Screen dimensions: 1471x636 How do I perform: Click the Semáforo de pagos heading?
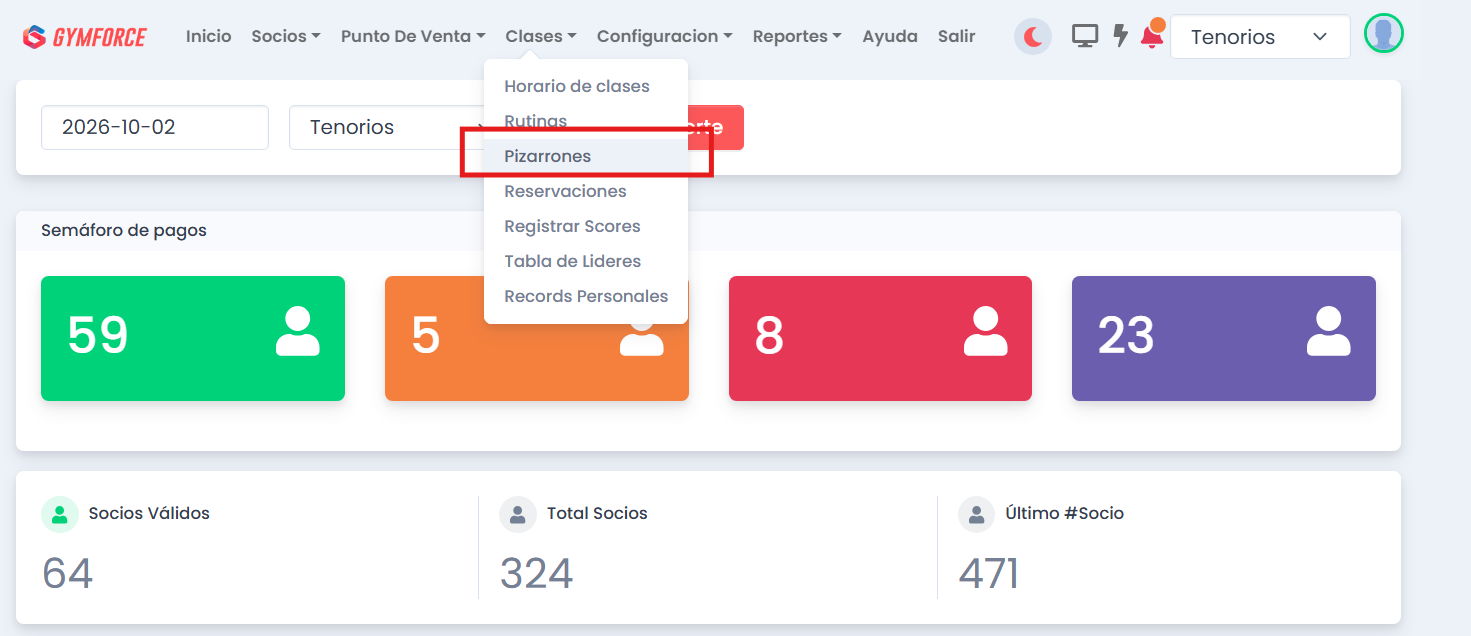[124, 230]
